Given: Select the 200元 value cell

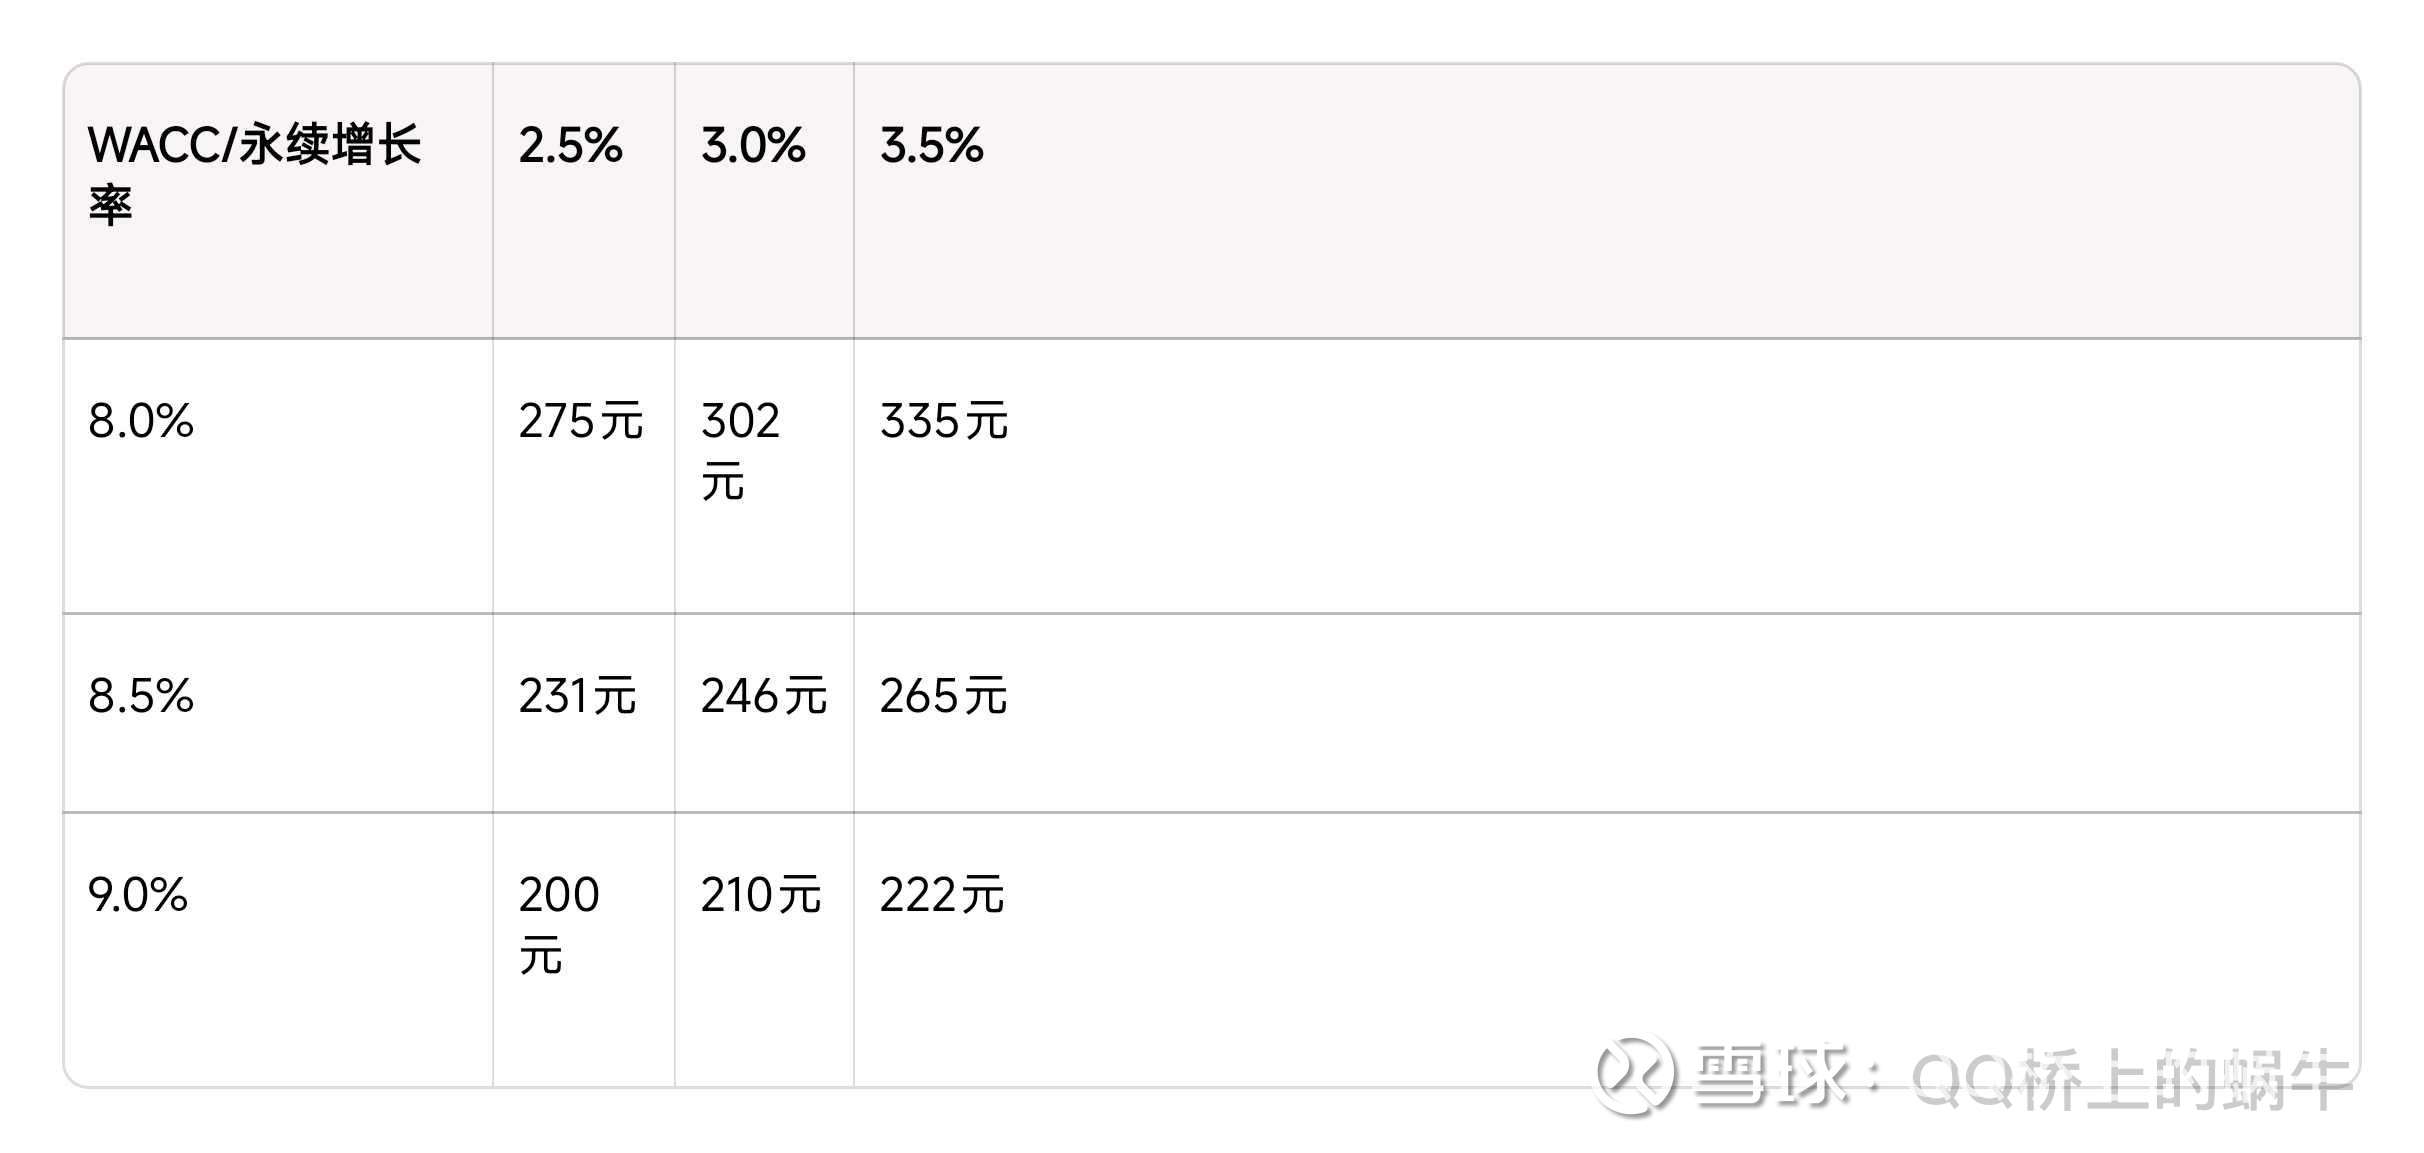Looking at the screenshot, I should [x=558, y=924].
